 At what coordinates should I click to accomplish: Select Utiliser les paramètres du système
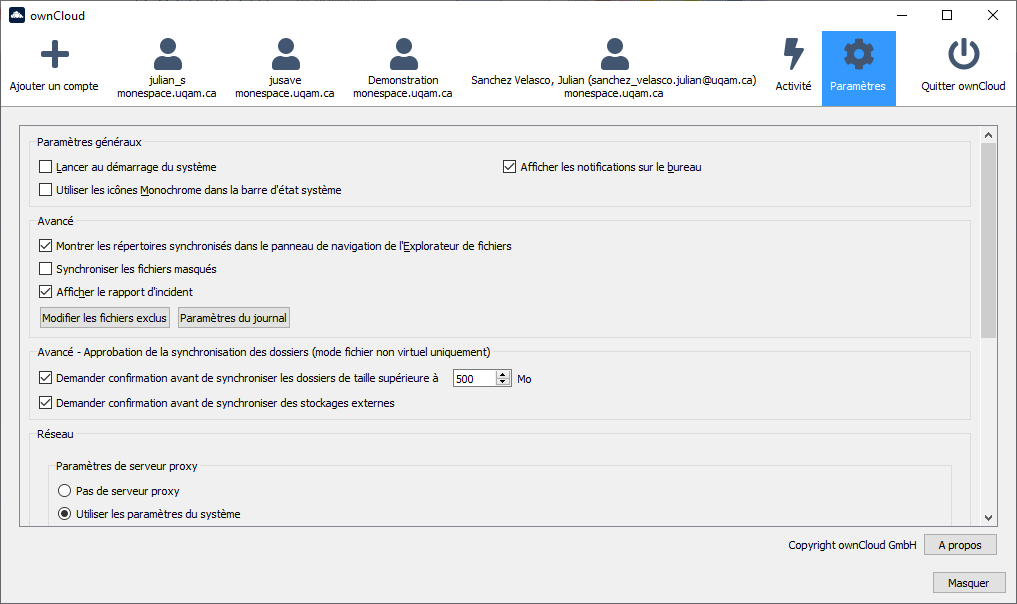[x=64, y=514]
